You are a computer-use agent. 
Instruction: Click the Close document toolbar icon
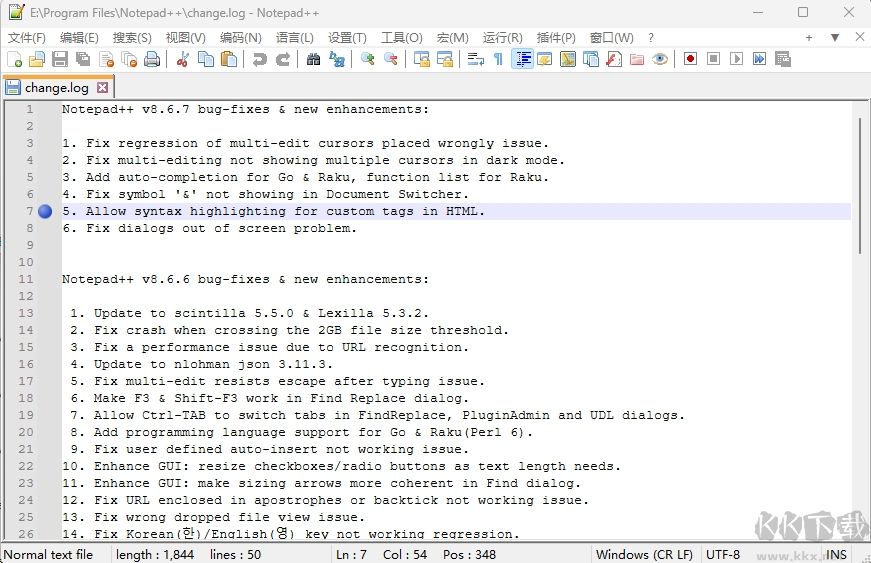pyautogui.click(x=106, y=59)
